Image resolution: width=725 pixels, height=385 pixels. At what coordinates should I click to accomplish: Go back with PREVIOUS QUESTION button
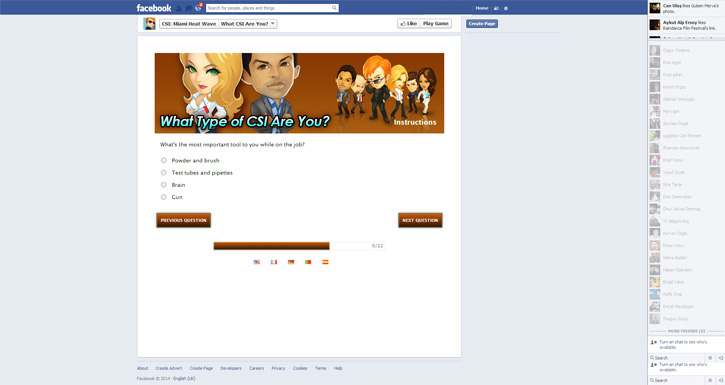[x=184, y=220]
